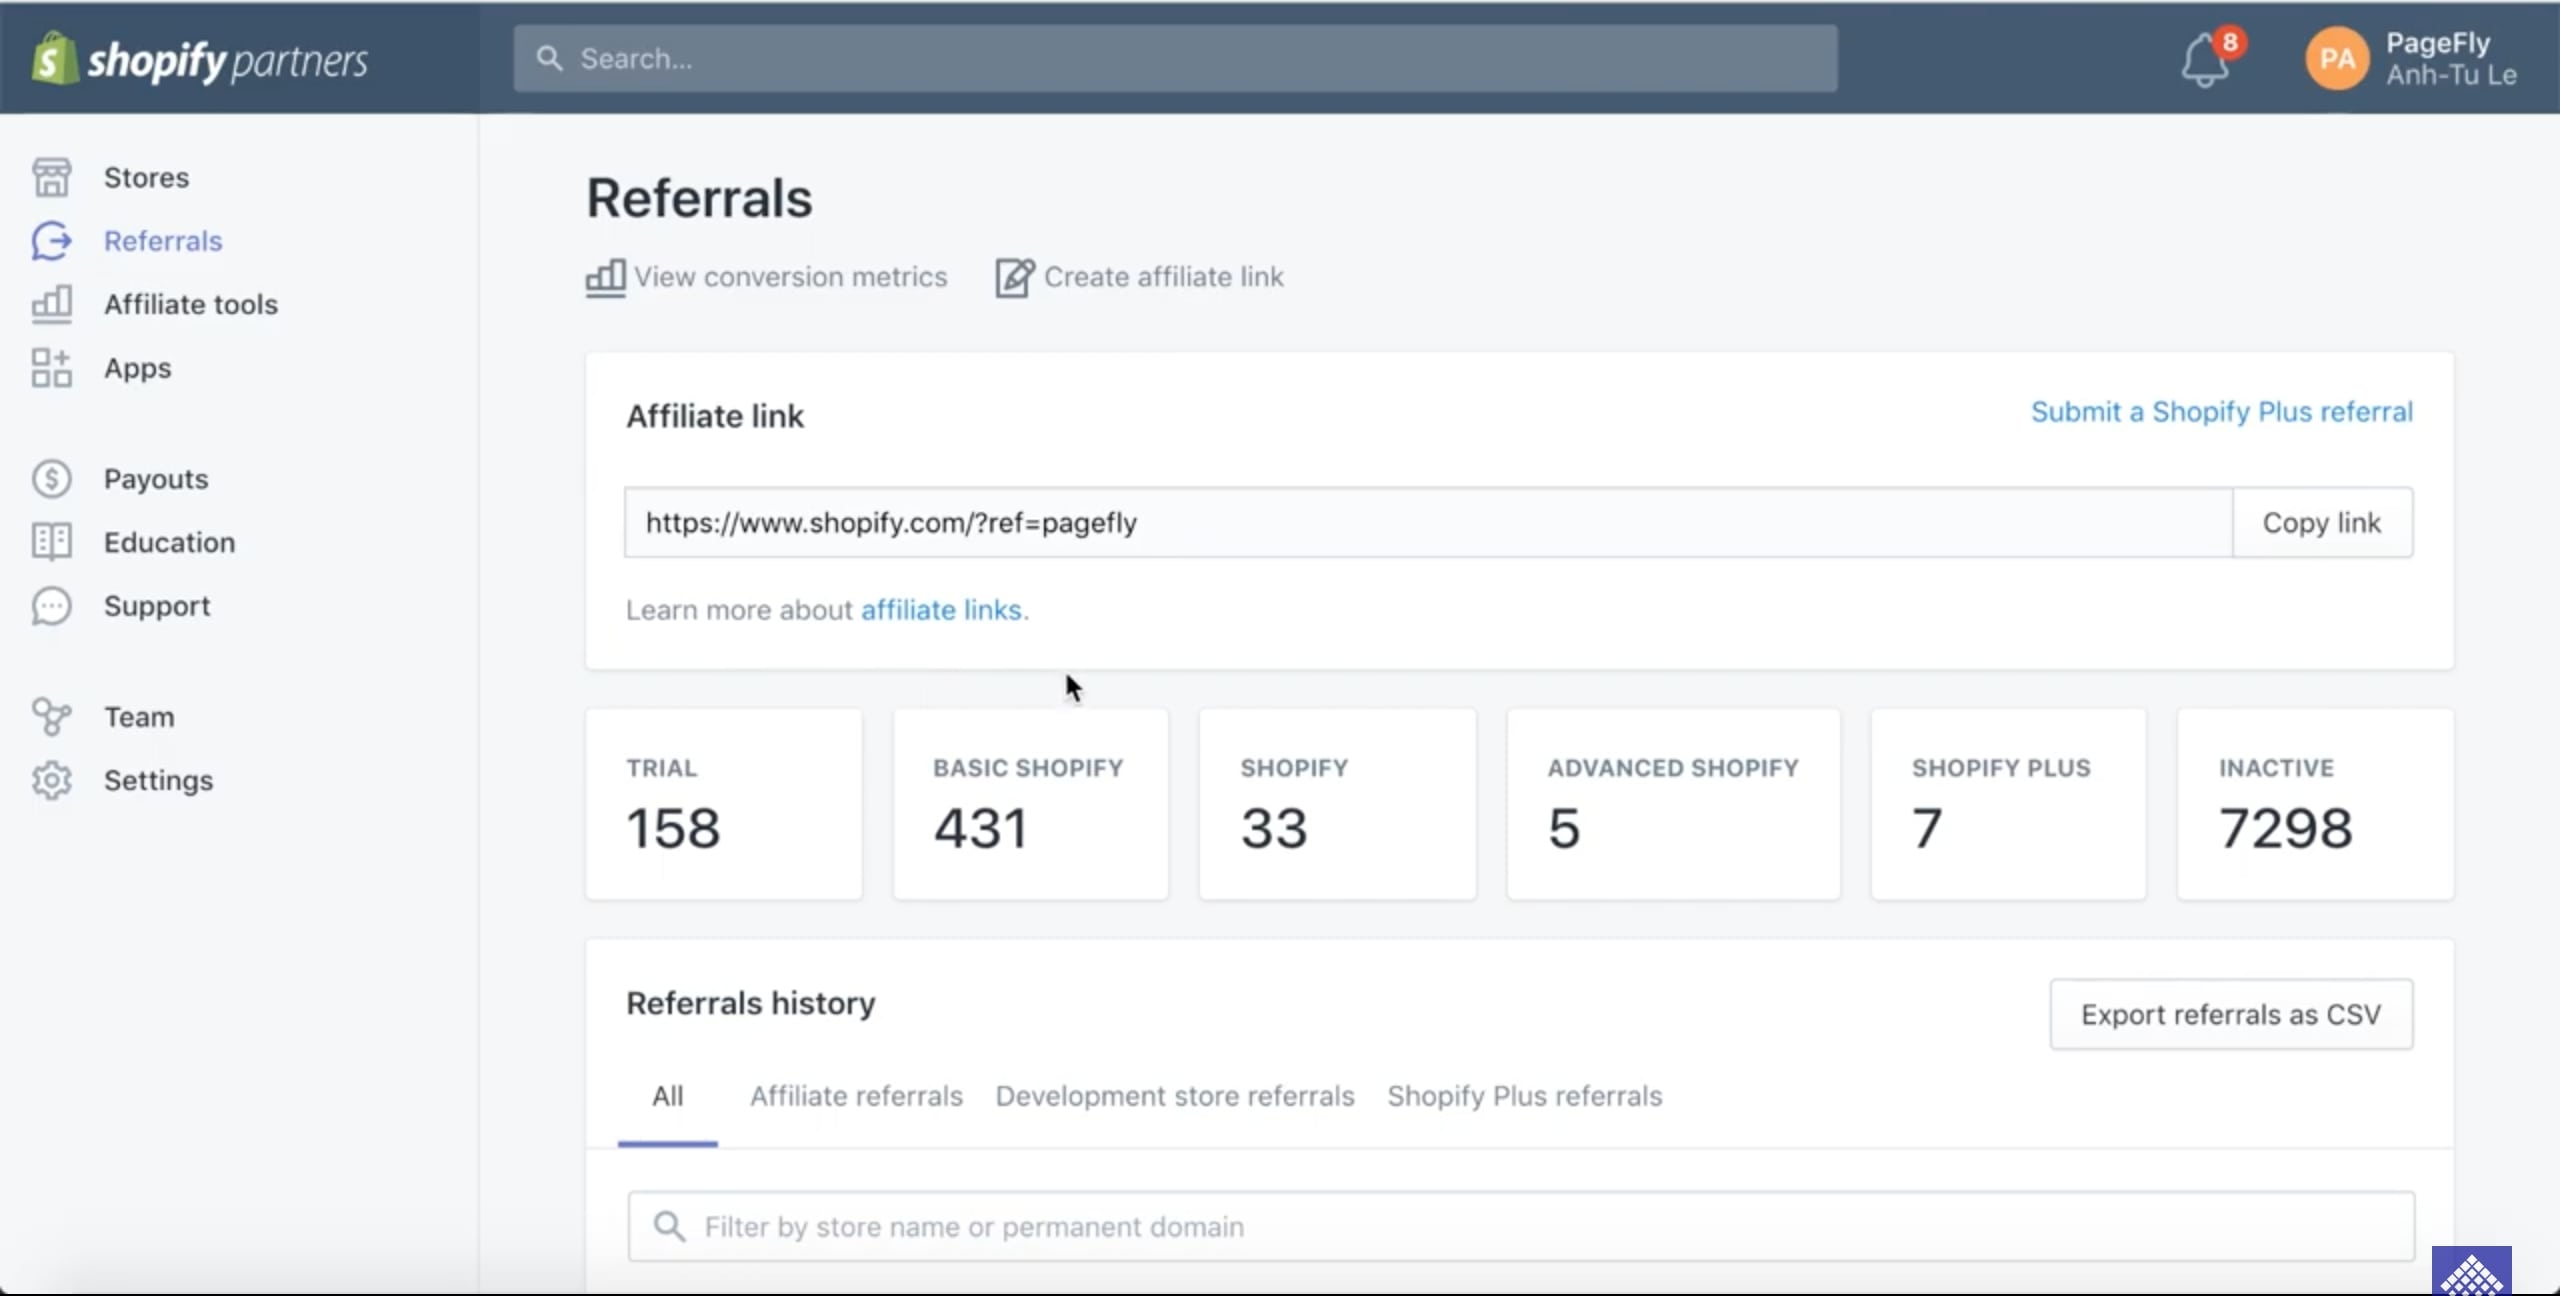The height and width of the screenshot is (1296, 2560).
Task: Click the Affiliate tools chart icon
Action: pos(51,304)
